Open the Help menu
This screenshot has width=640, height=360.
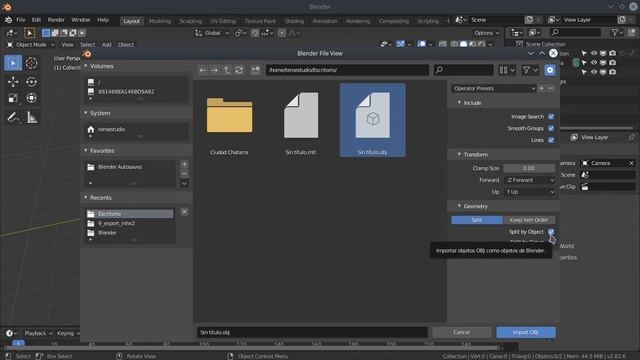pyautogui.click(x=103, y=20)
